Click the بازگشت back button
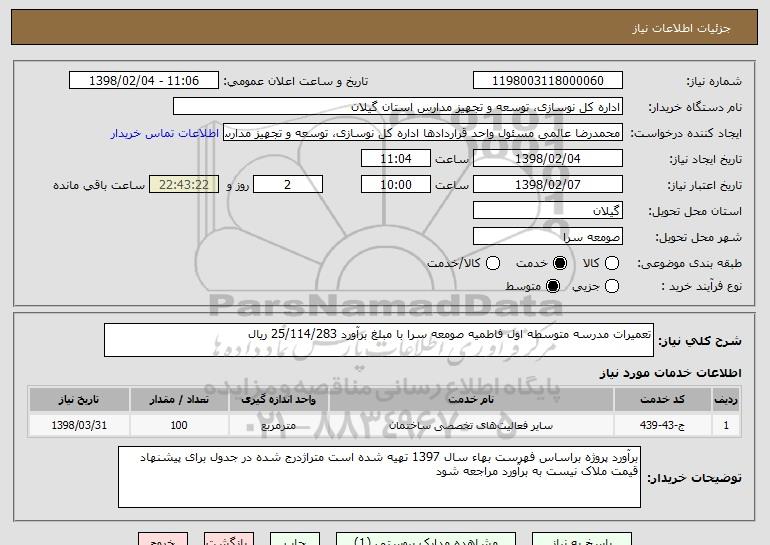The height and width of the screenshot is (545, 770). (229, 539)
